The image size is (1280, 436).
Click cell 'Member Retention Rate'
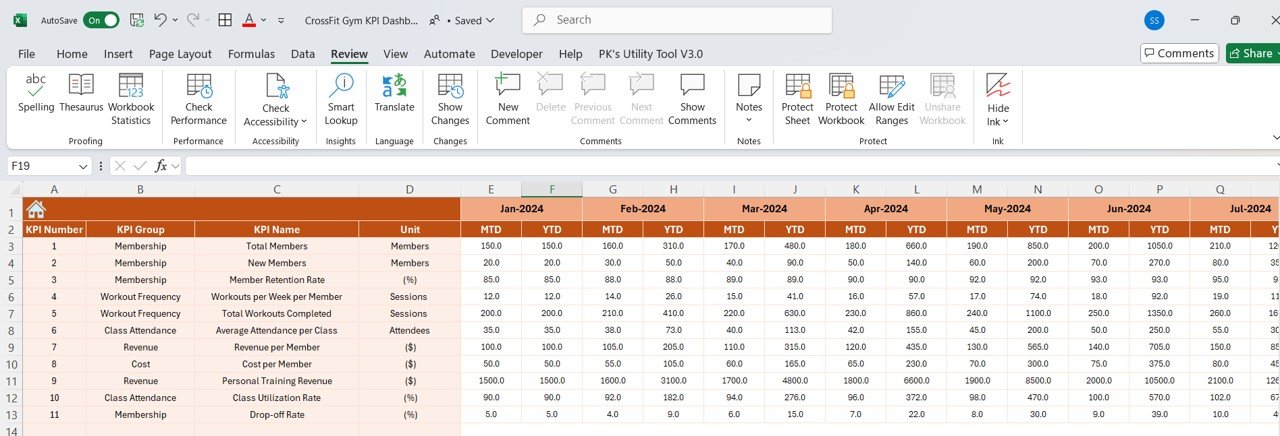(277, 280)
